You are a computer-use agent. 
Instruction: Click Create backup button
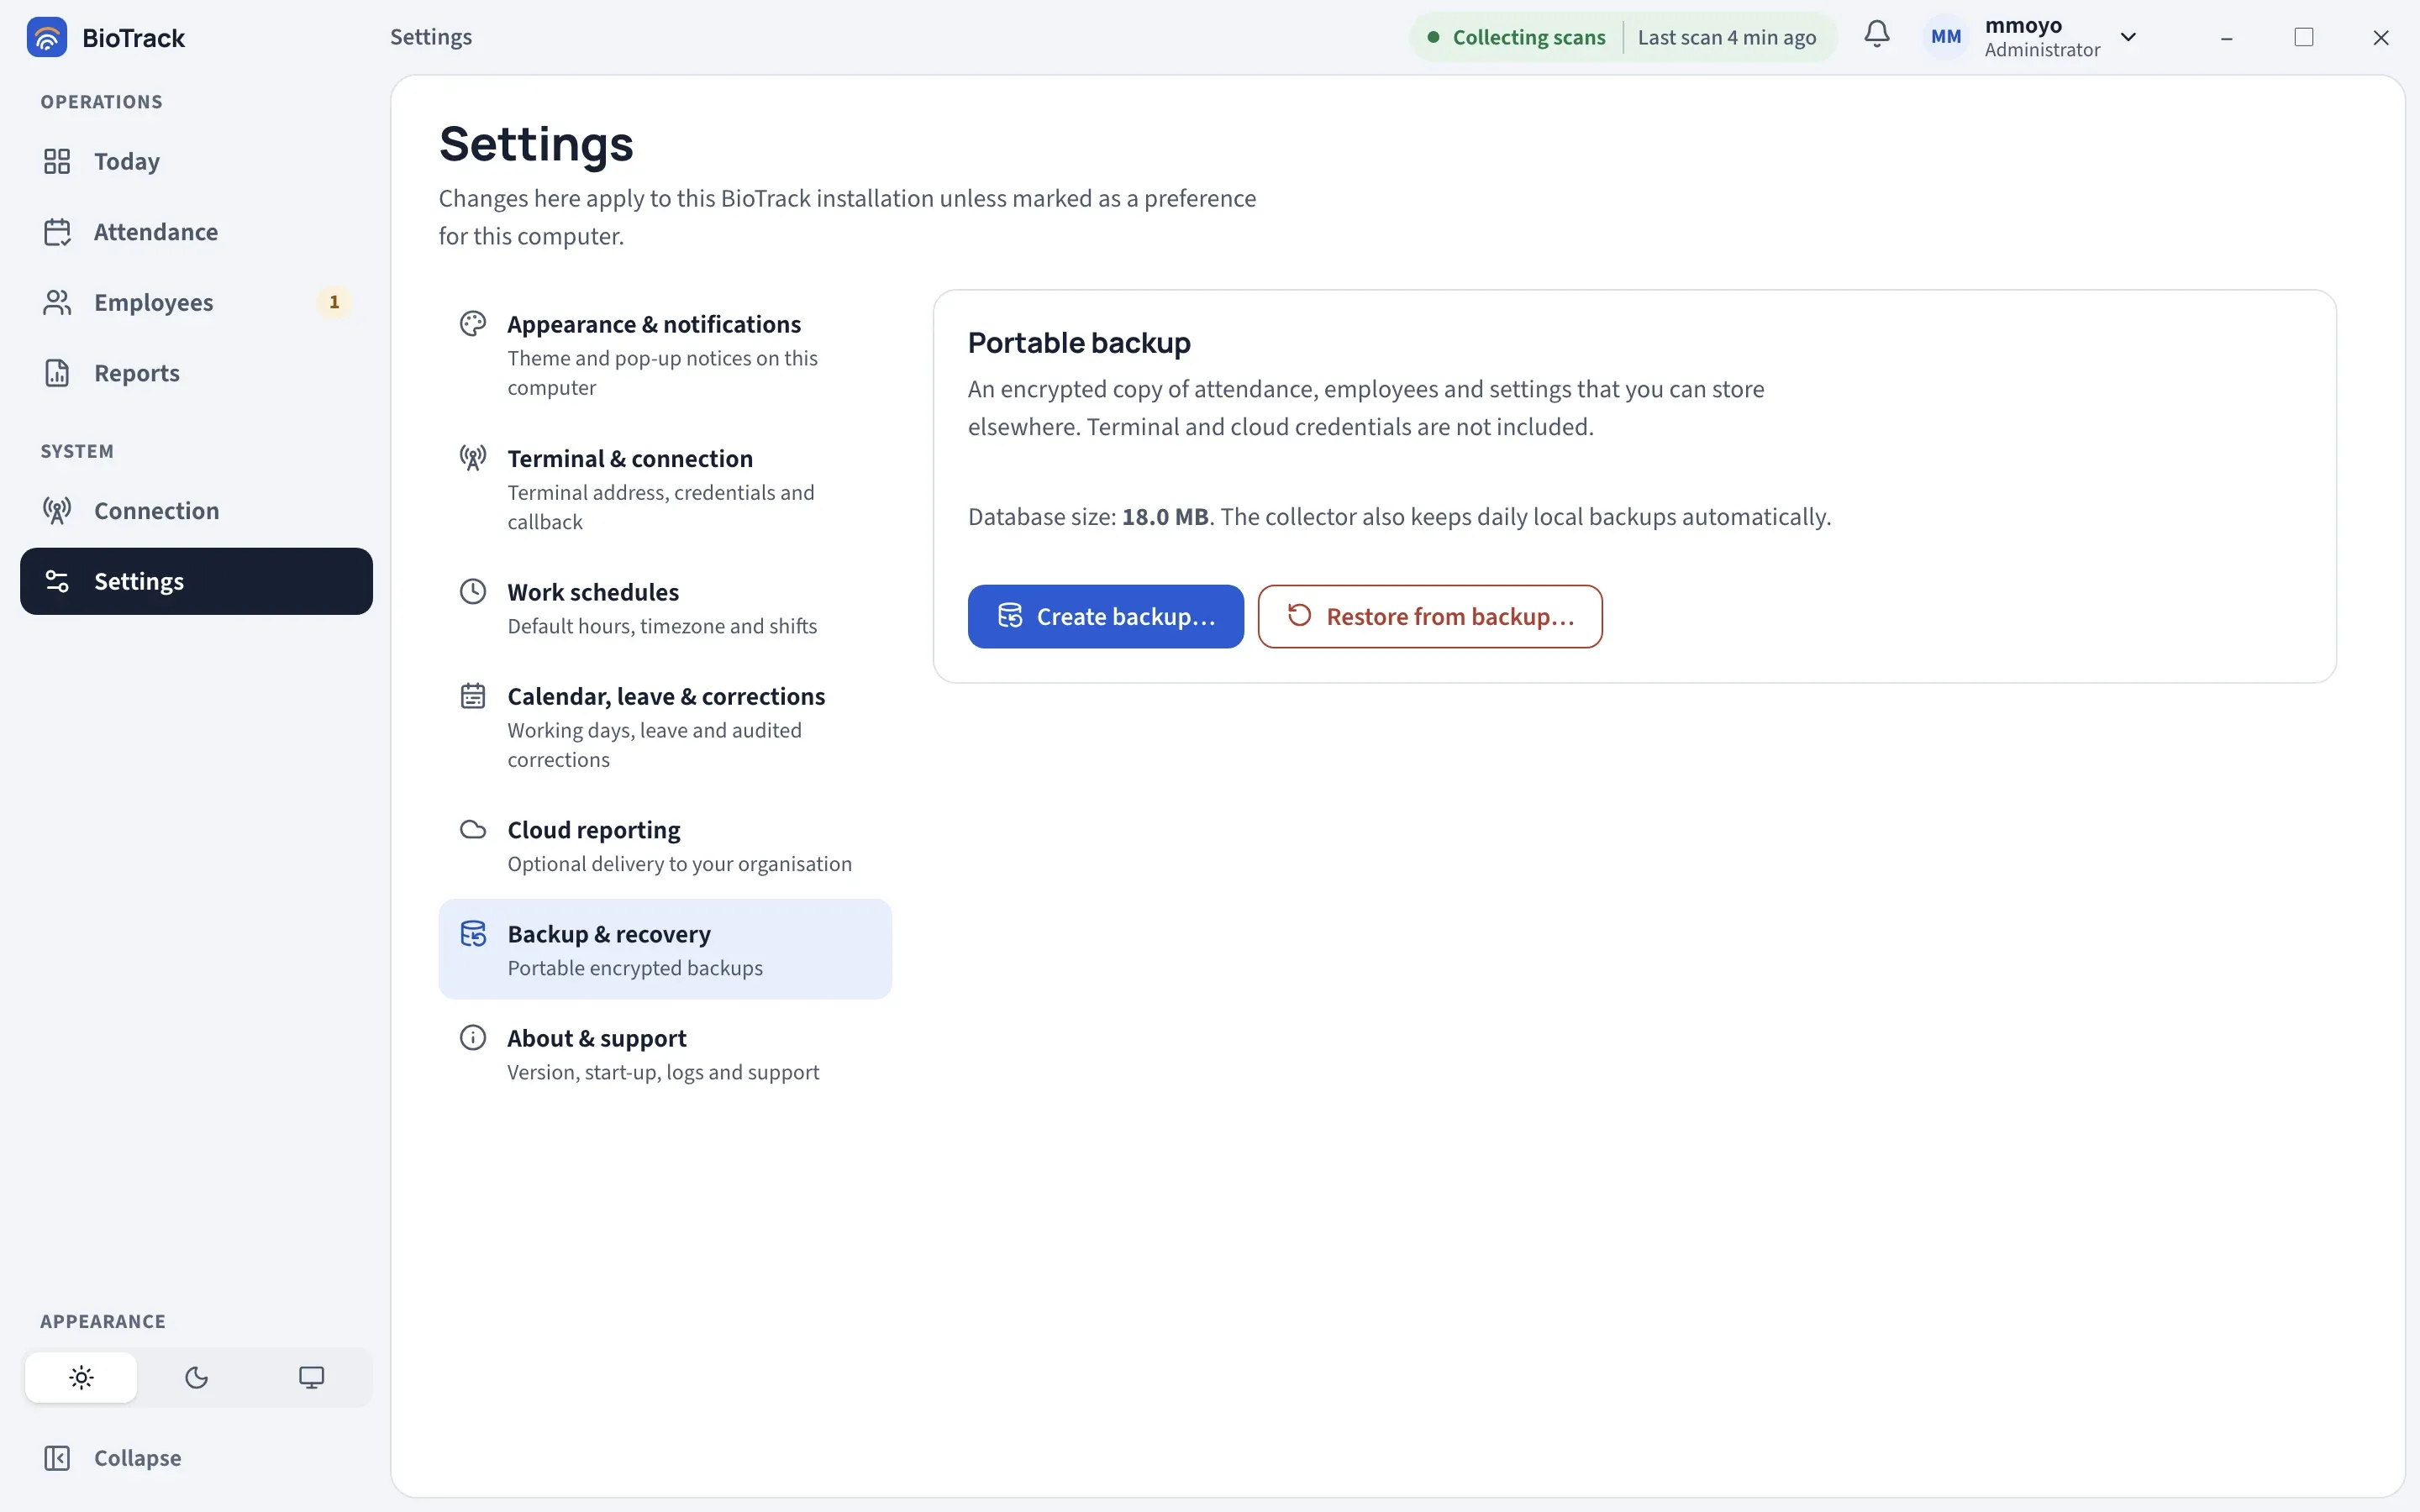(x=1106, y=616)
